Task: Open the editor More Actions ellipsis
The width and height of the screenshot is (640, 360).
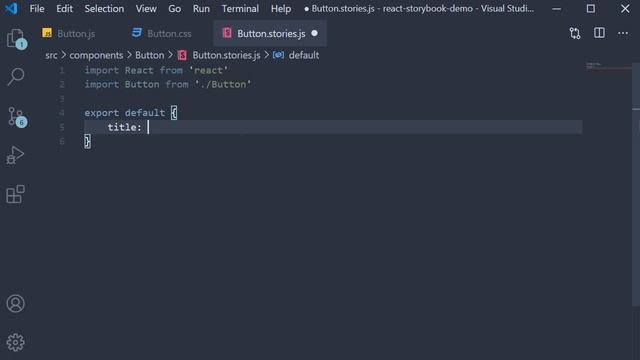Action: [623, 33]
